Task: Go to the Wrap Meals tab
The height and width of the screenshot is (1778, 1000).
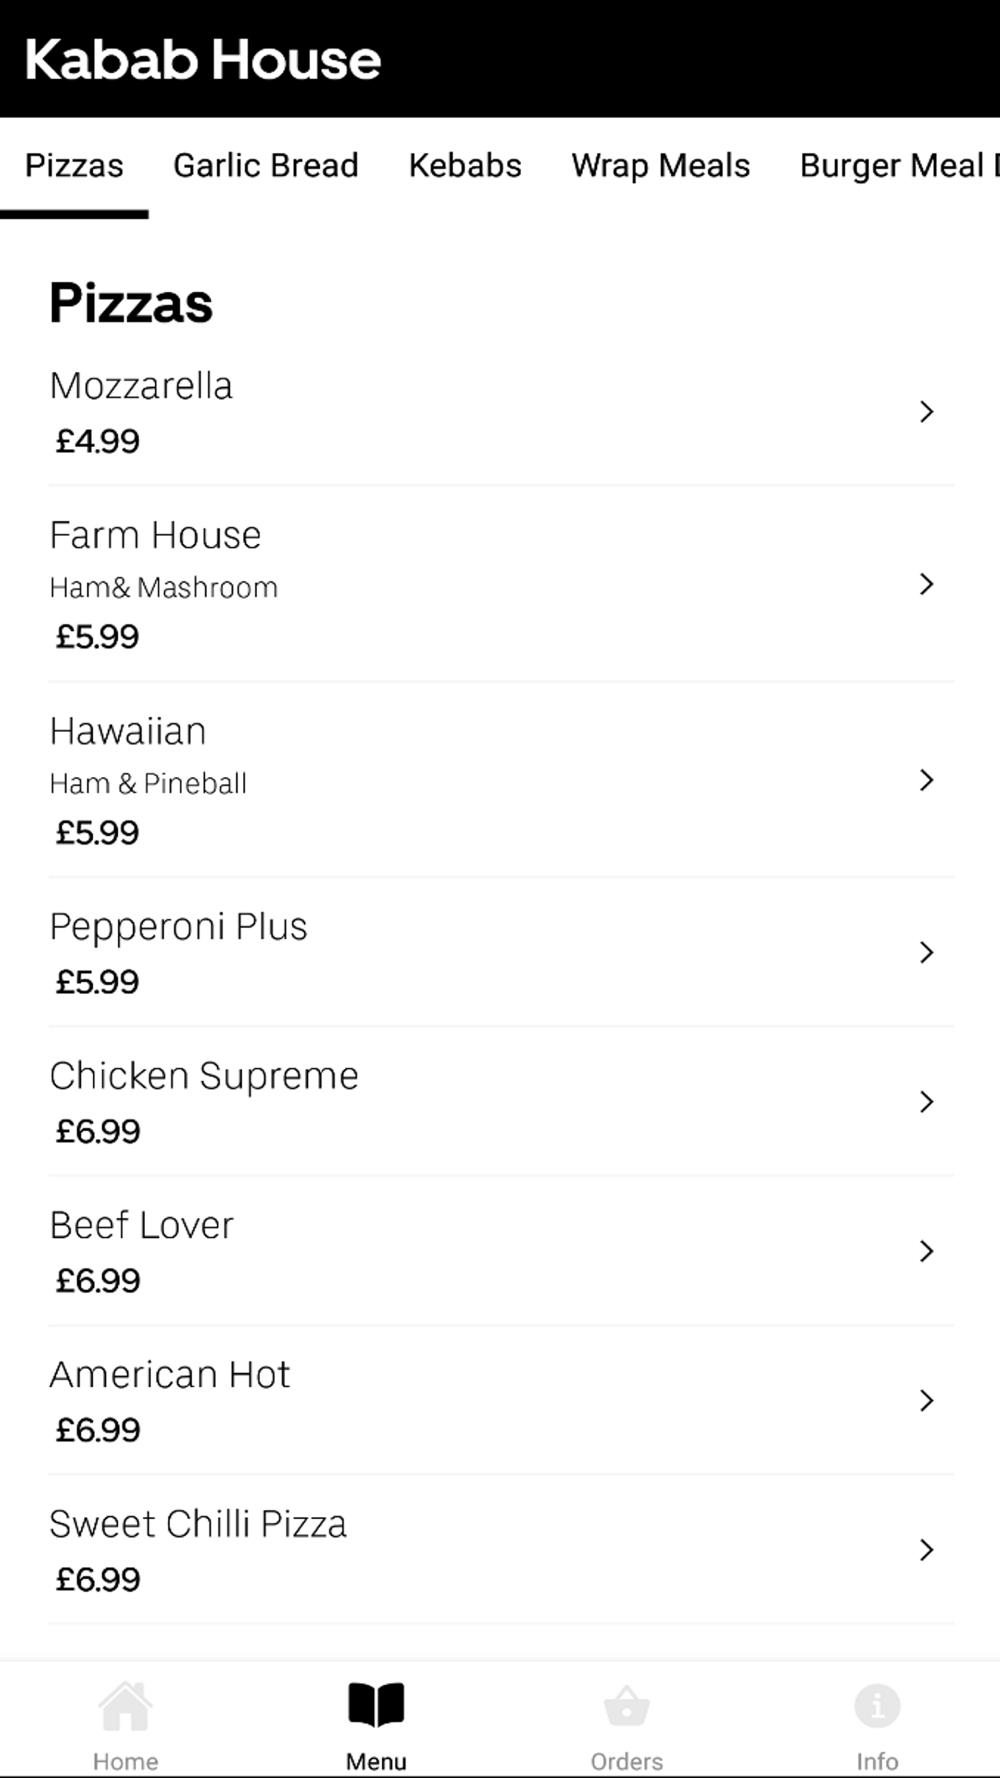Action: click(x=660, y=166)
